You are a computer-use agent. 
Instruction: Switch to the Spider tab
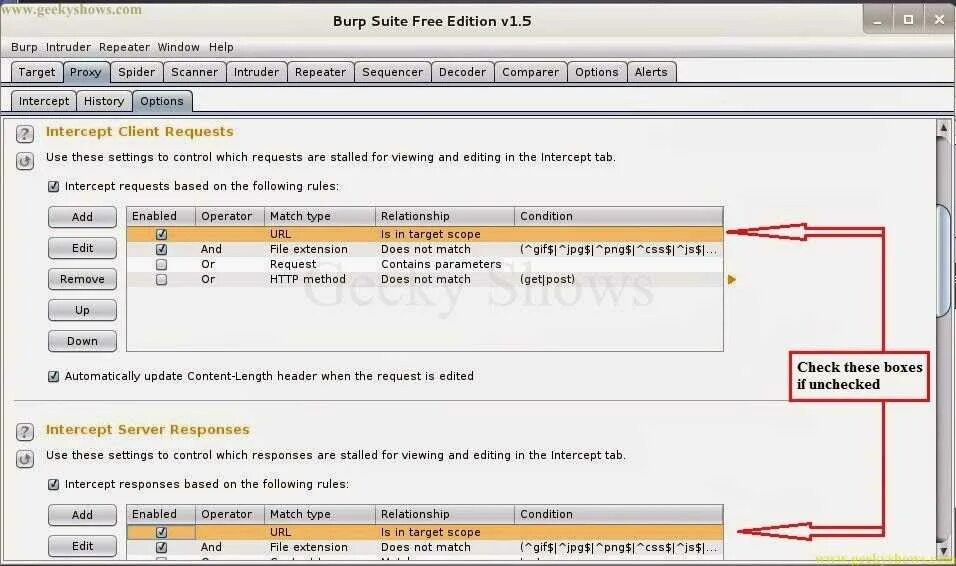click(x=137, y=72)
